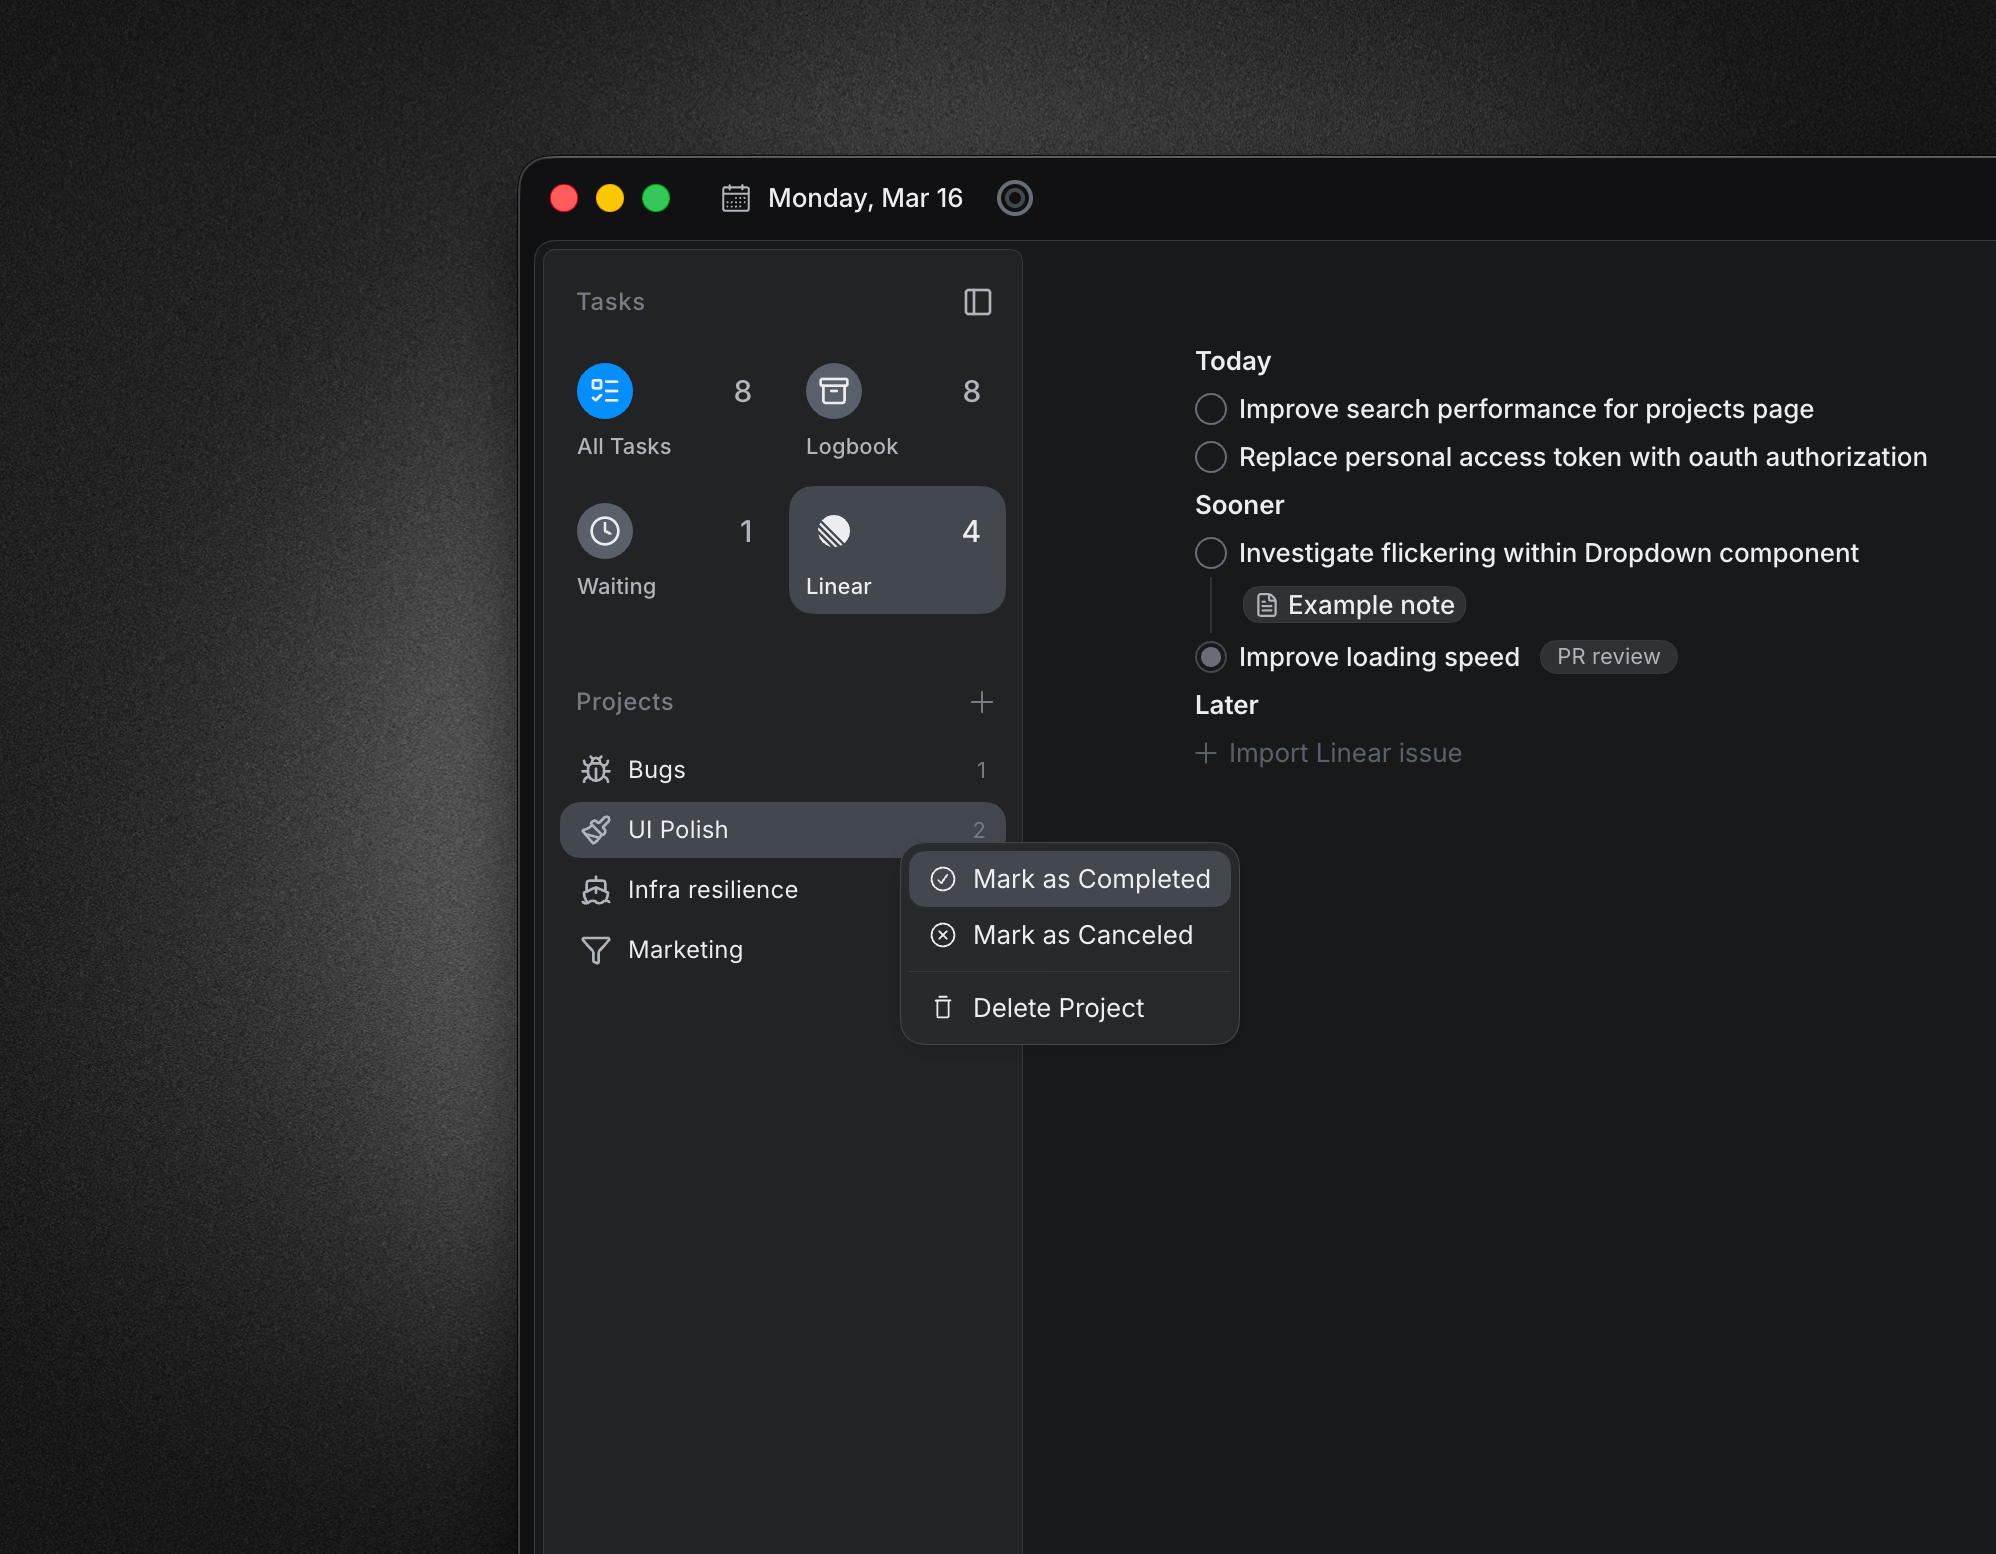Collapse the sidebar using the panel icon
The width and height of the screenshot is (1996, 1554).
coord(977,302)
